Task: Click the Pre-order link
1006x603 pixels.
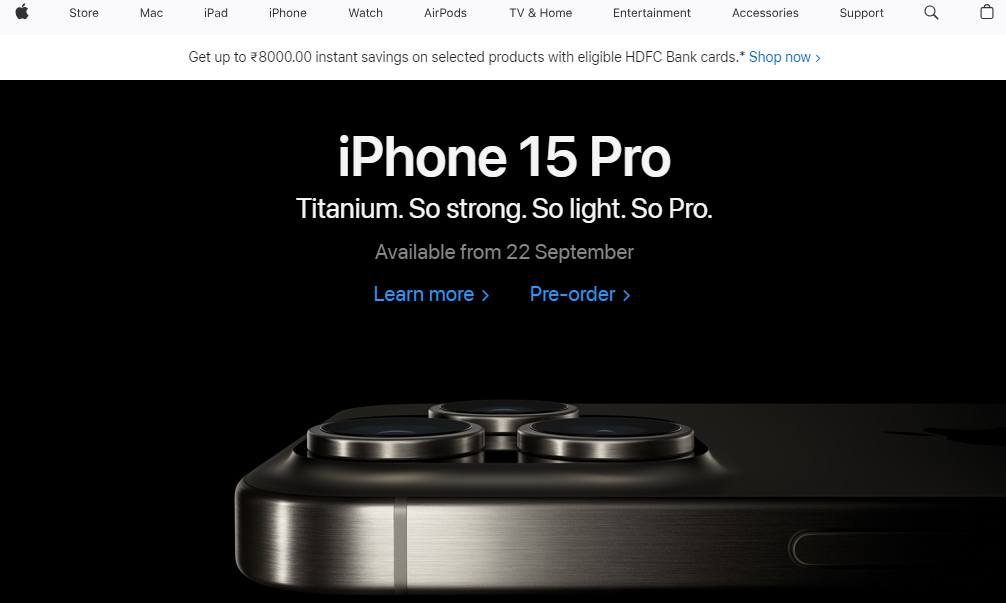Action: point(580,294)
